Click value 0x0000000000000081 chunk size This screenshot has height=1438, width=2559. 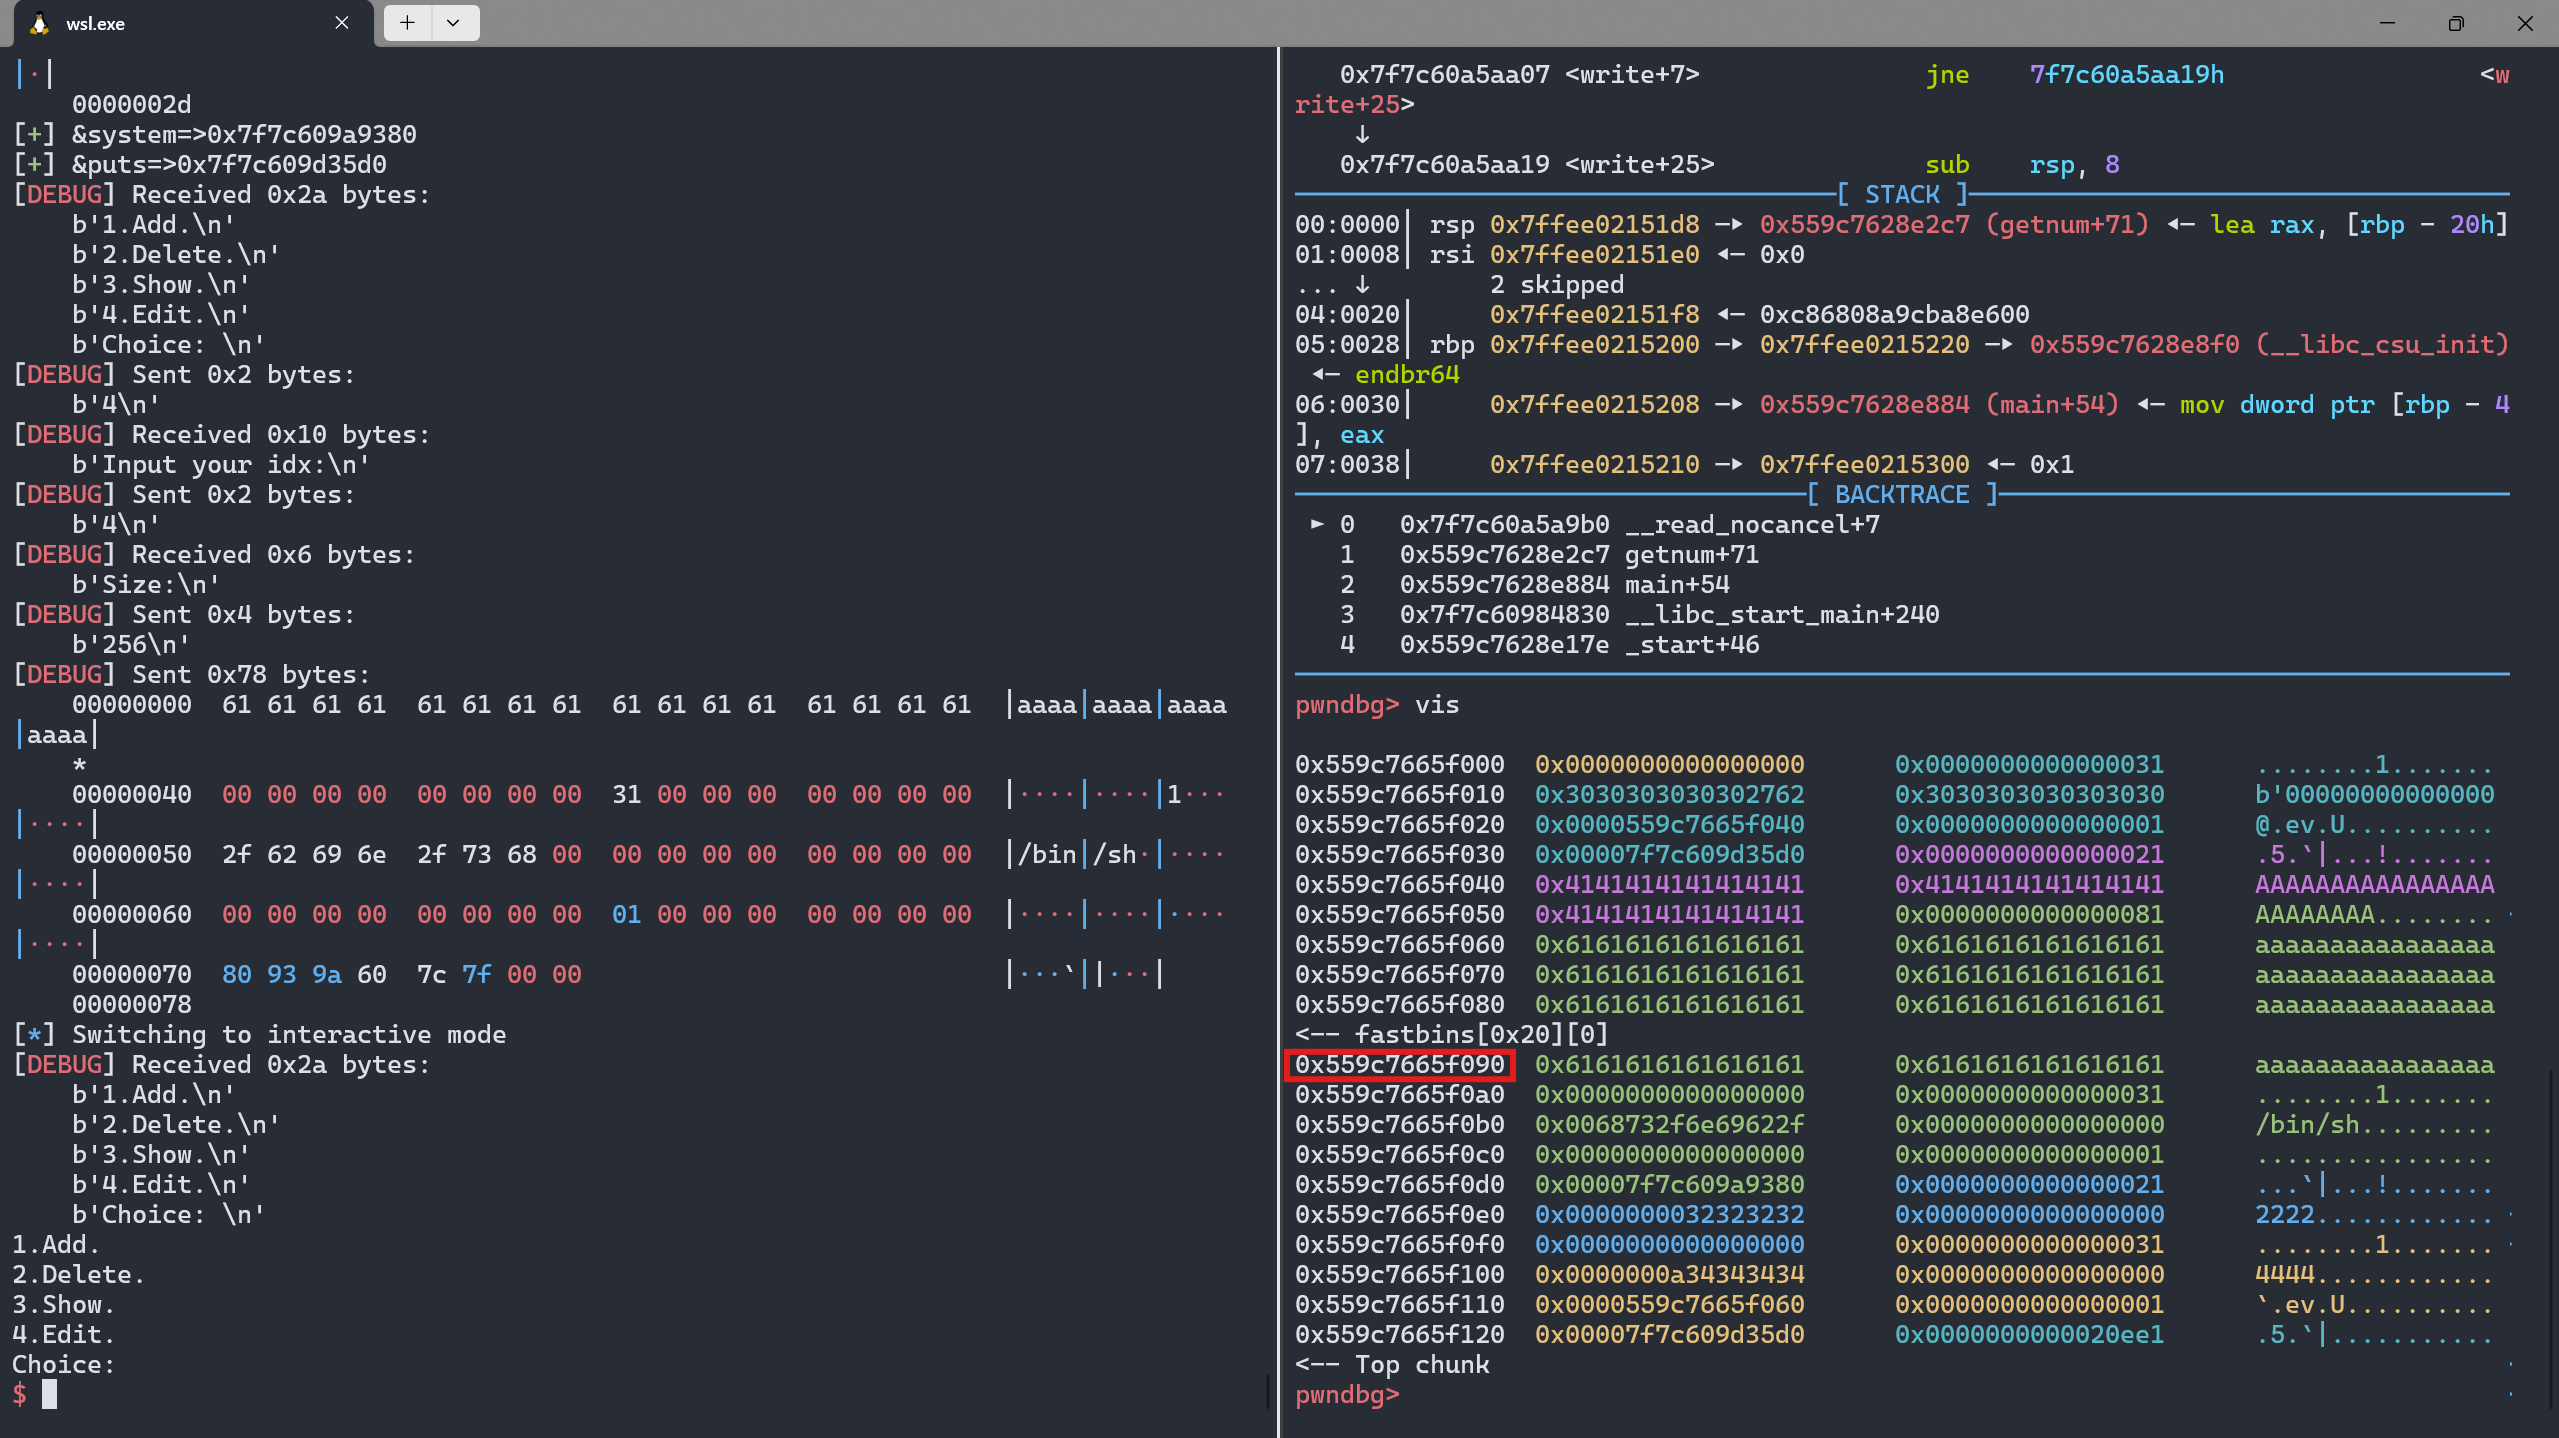(2030, 914)
